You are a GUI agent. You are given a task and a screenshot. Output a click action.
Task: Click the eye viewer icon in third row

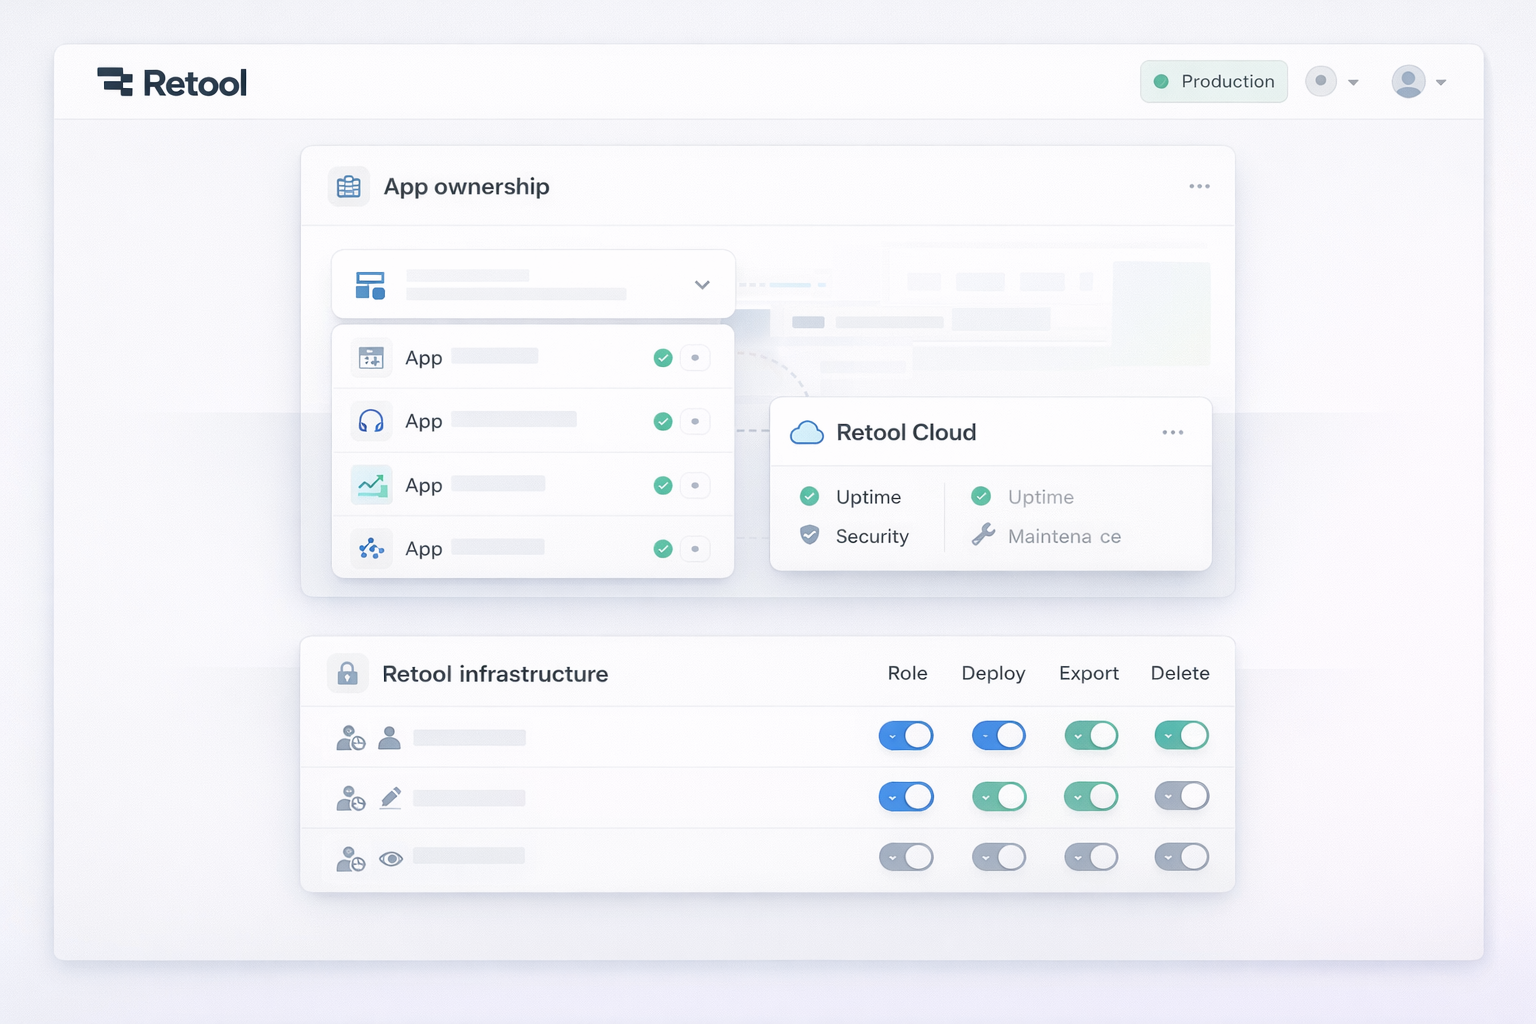tap(391, 859)
